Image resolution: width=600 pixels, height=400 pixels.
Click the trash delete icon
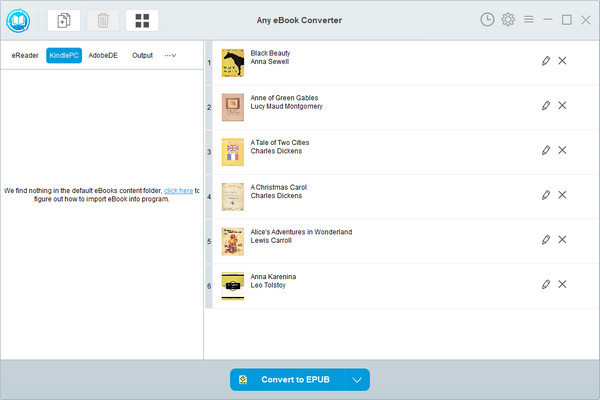click(x=101, y=20)
